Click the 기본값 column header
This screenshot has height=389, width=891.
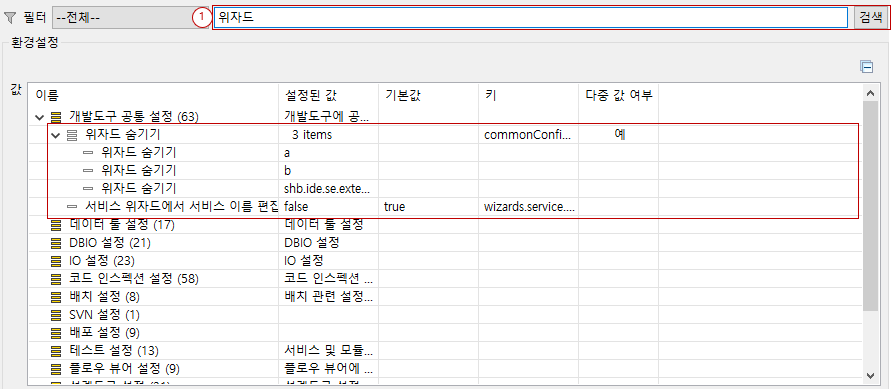[x=428, y=95]
